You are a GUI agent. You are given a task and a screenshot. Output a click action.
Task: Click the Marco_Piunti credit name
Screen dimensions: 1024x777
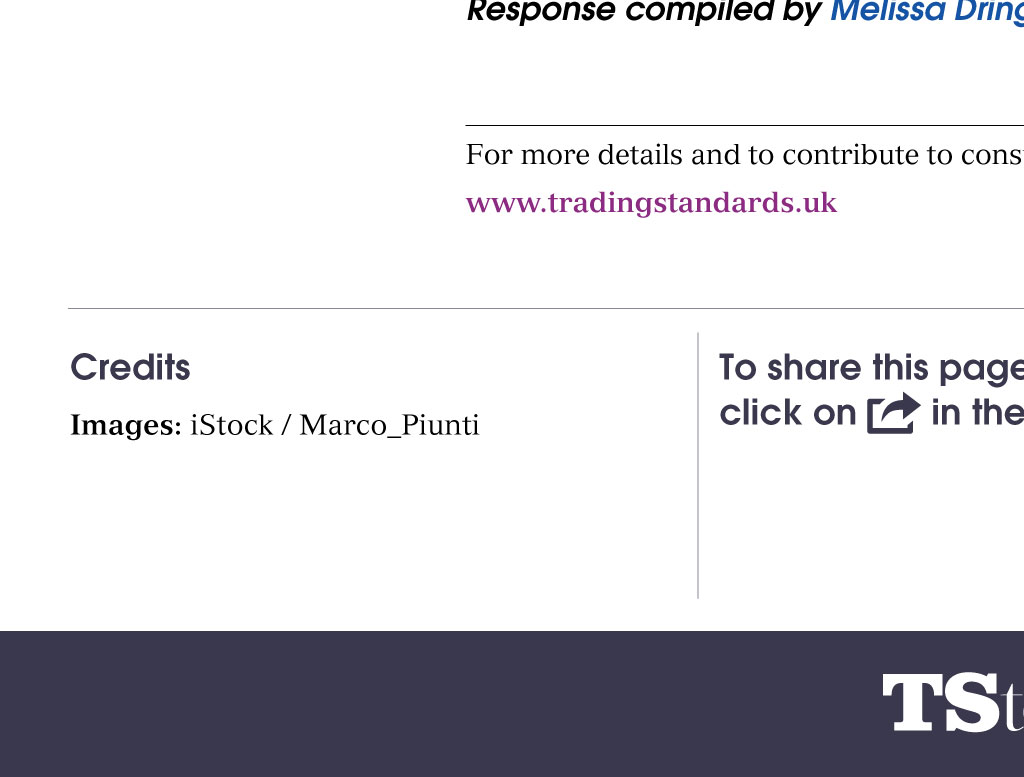point(389,426)
